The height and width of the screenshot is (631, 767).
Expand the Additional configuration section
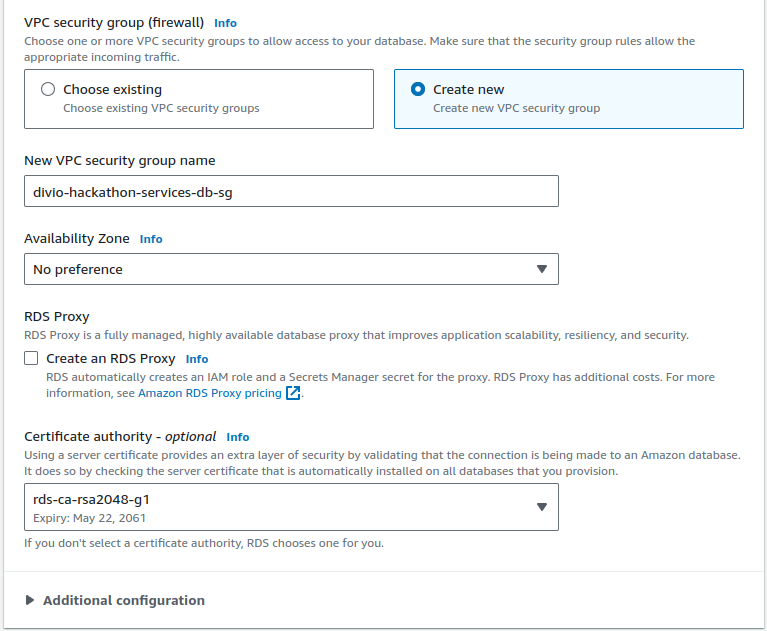[123, 600]
